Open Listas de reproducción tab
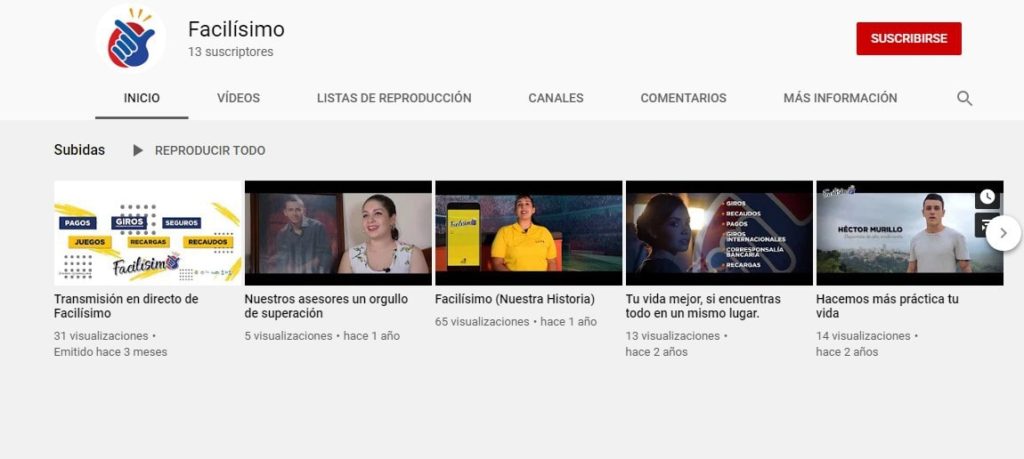Viewport: 1024px width, 459px height. coord(394,98)
